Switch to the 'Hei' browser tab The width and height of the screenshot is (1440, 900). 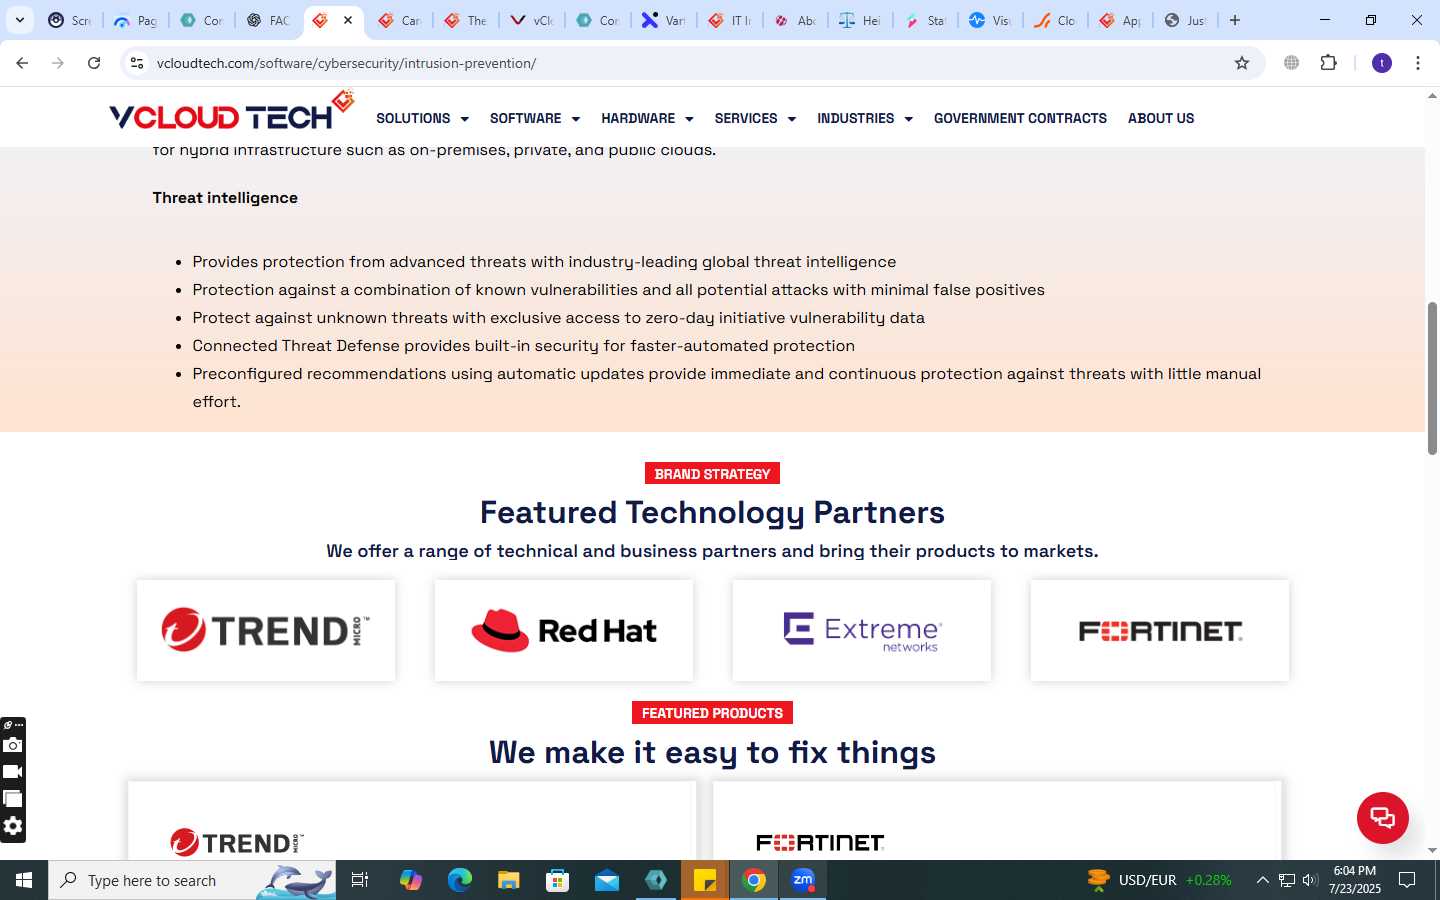point(861,20)
